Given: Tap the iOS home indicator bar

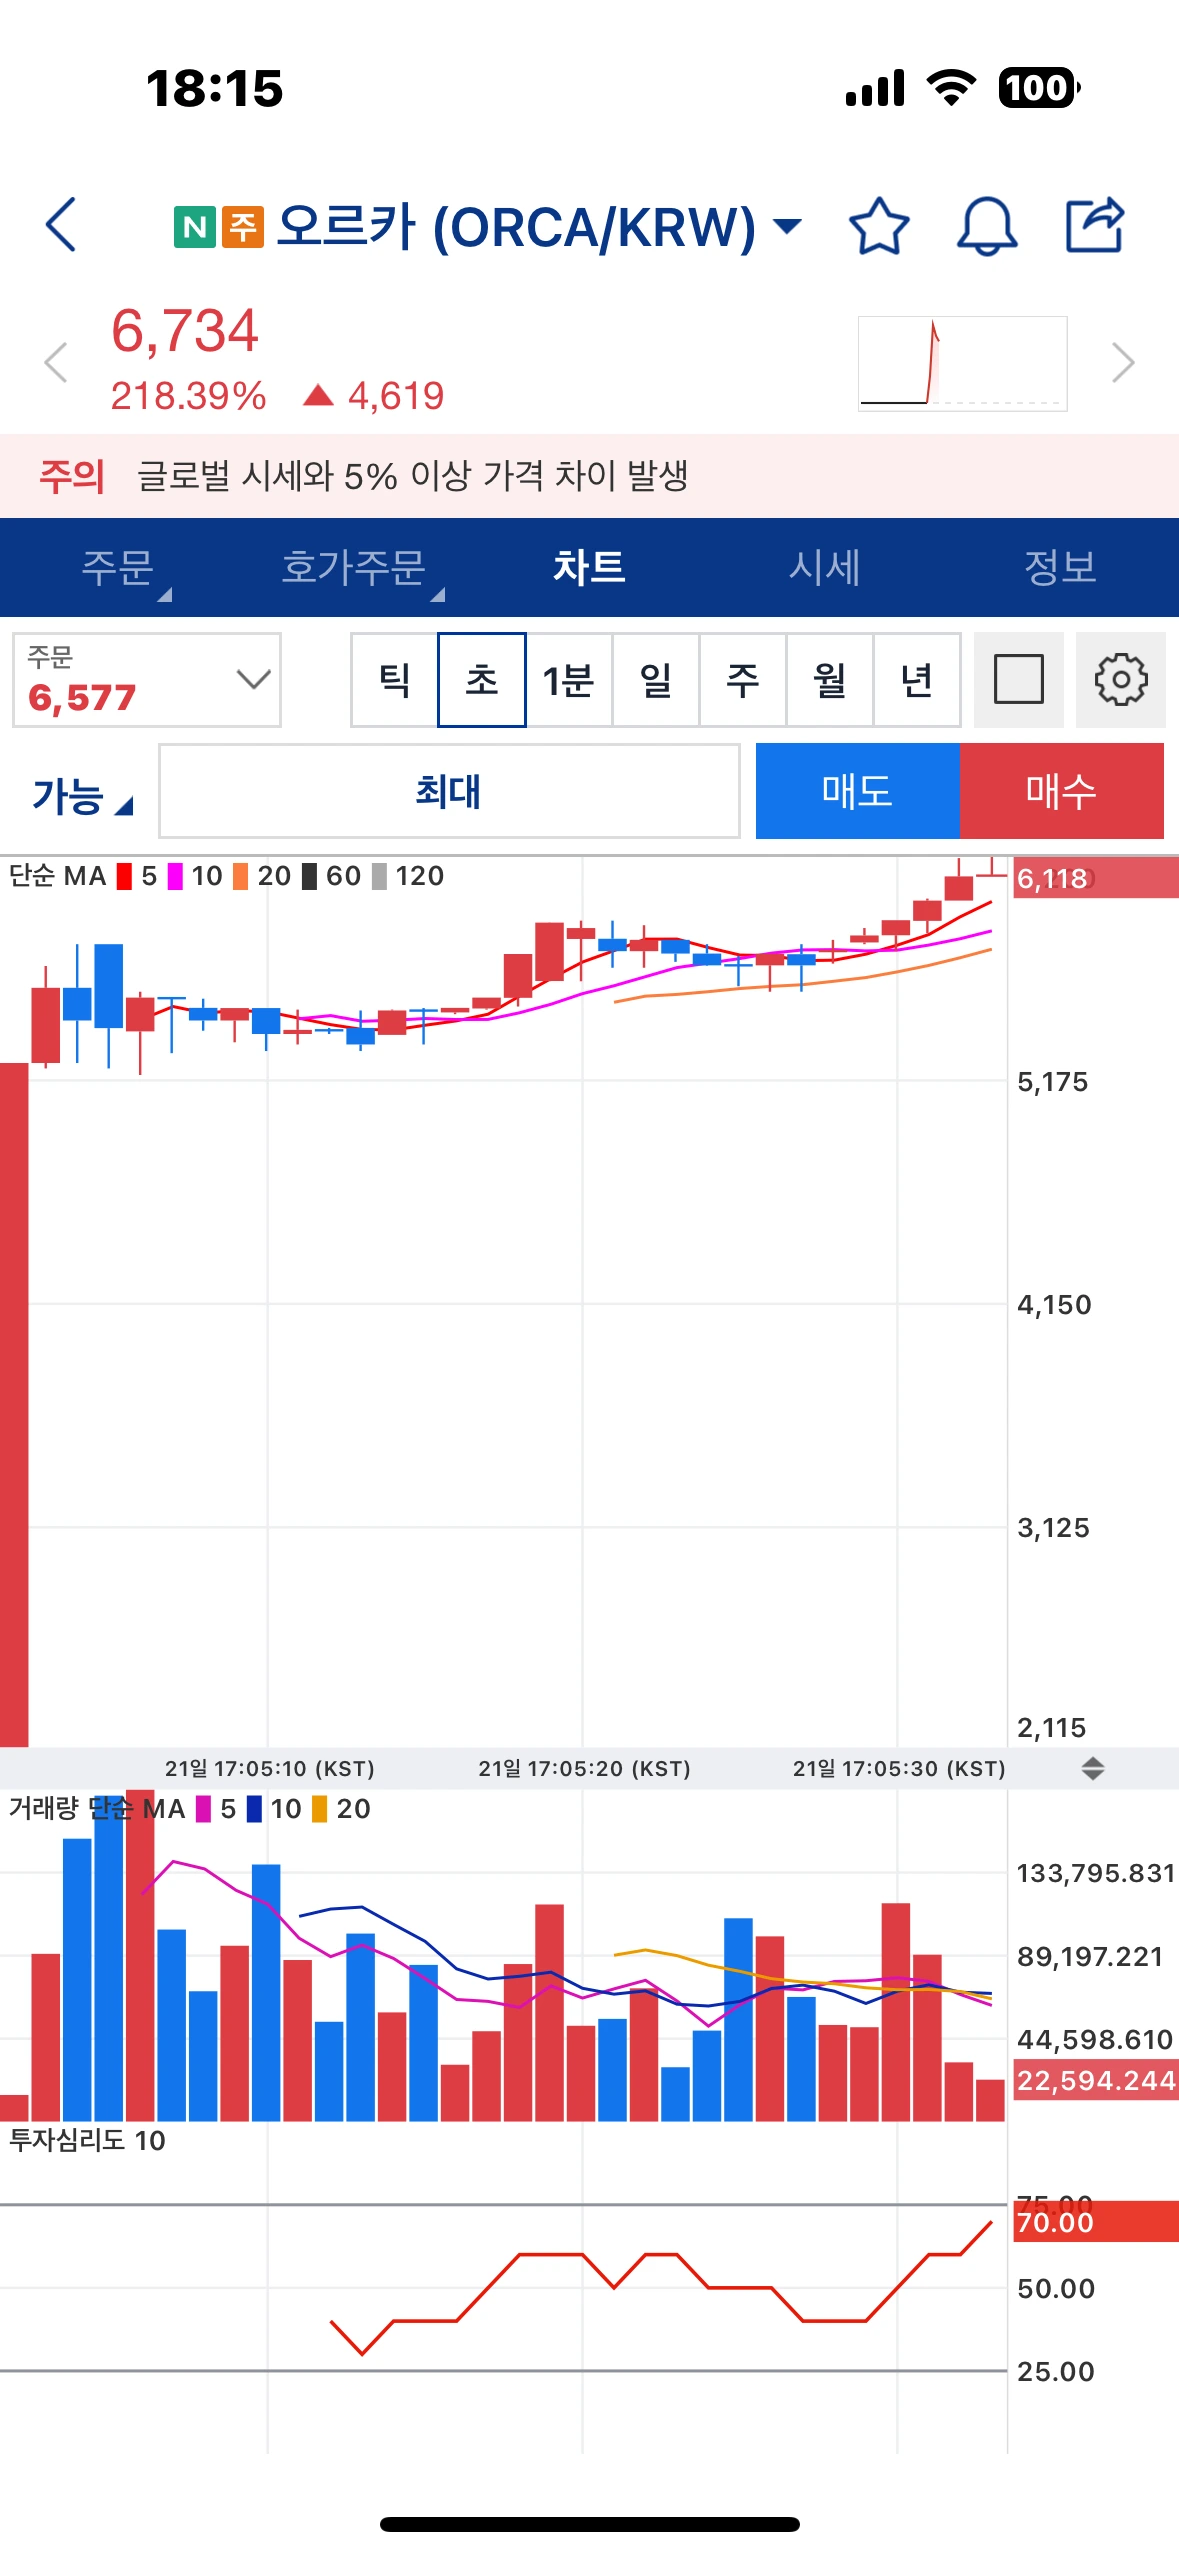Looking at the screenshot, I should tap(590, 2524).
